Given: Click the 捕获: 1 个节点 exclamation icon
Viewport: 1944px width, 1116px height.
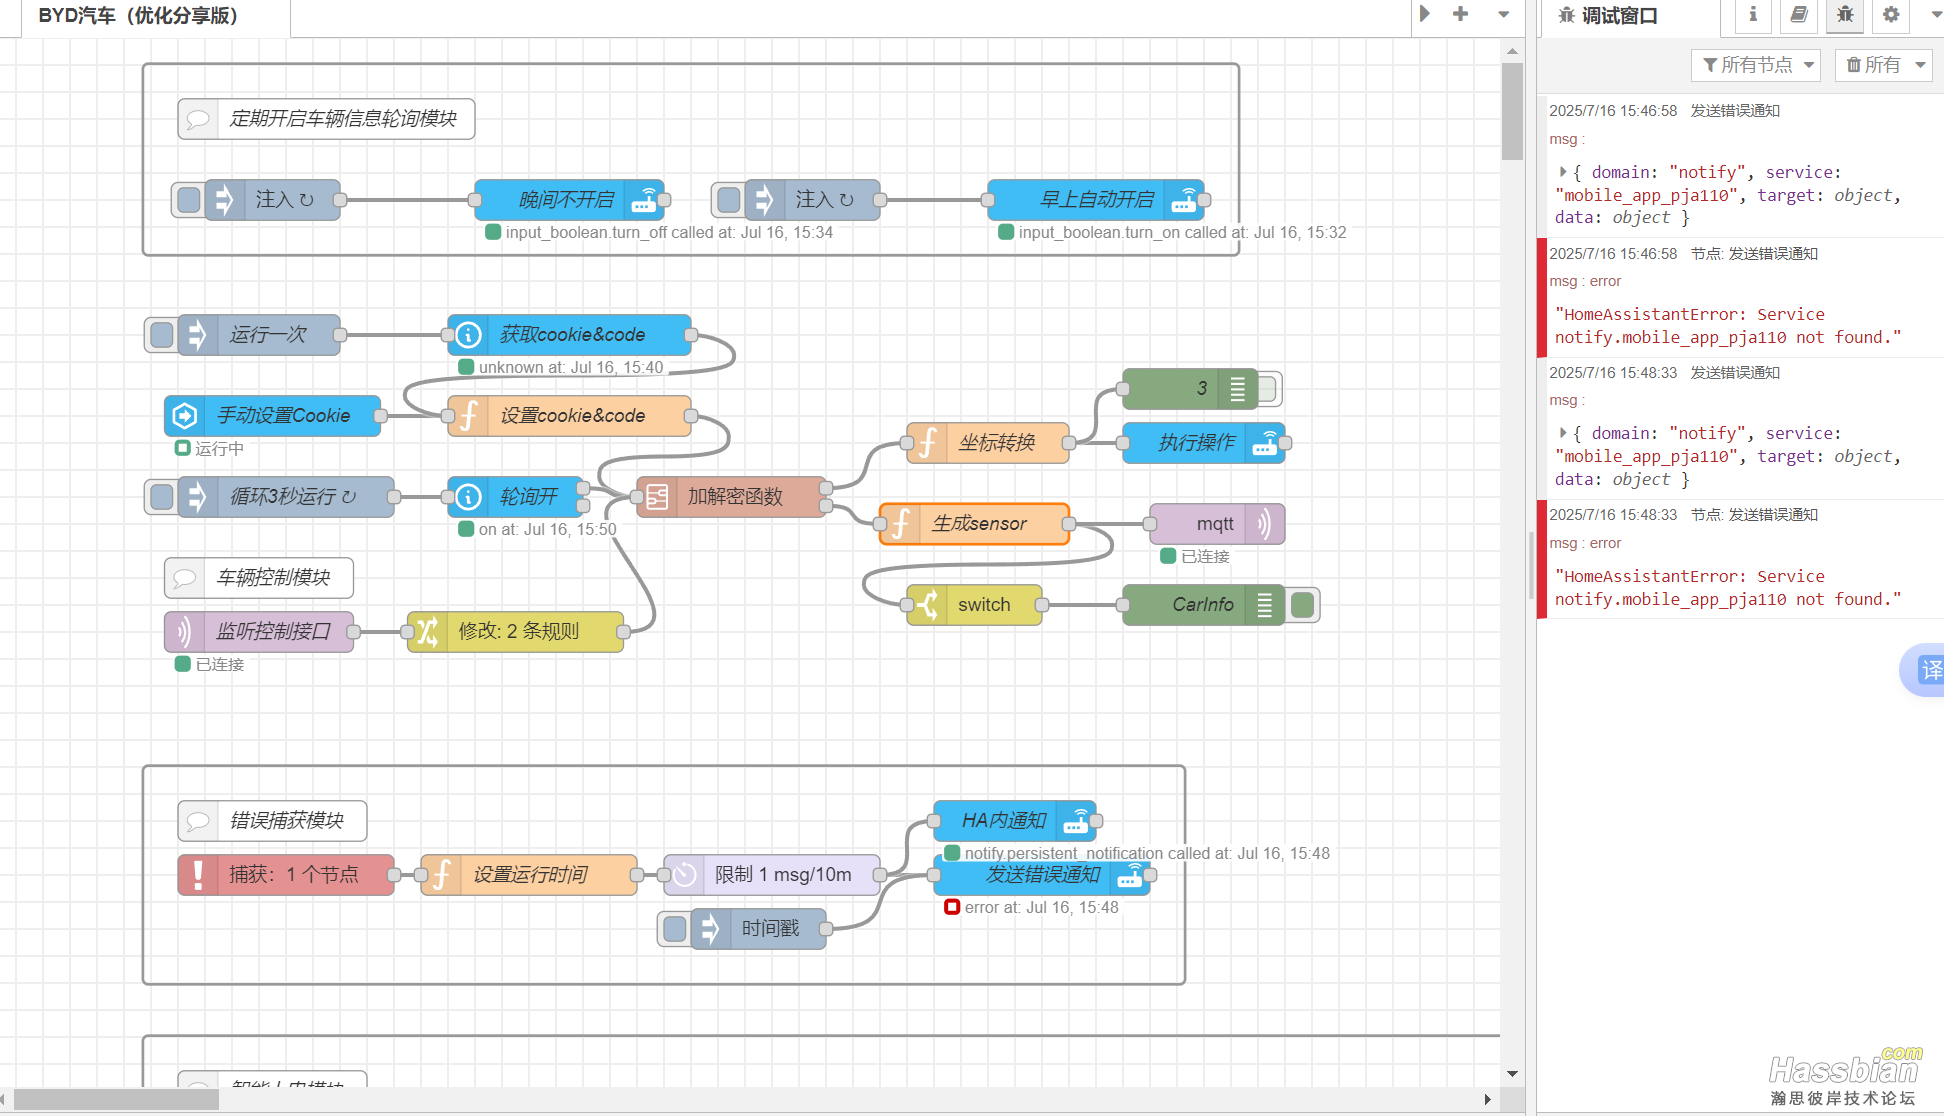Looking at the screenshot, I should [198, 875].
